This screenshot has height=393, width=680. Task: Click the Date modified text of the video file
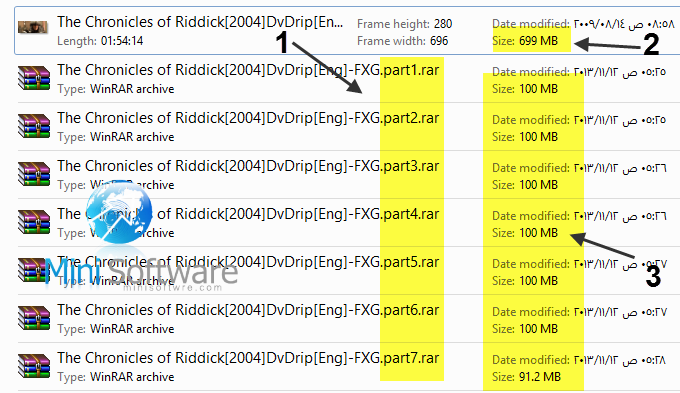(584, 24)
